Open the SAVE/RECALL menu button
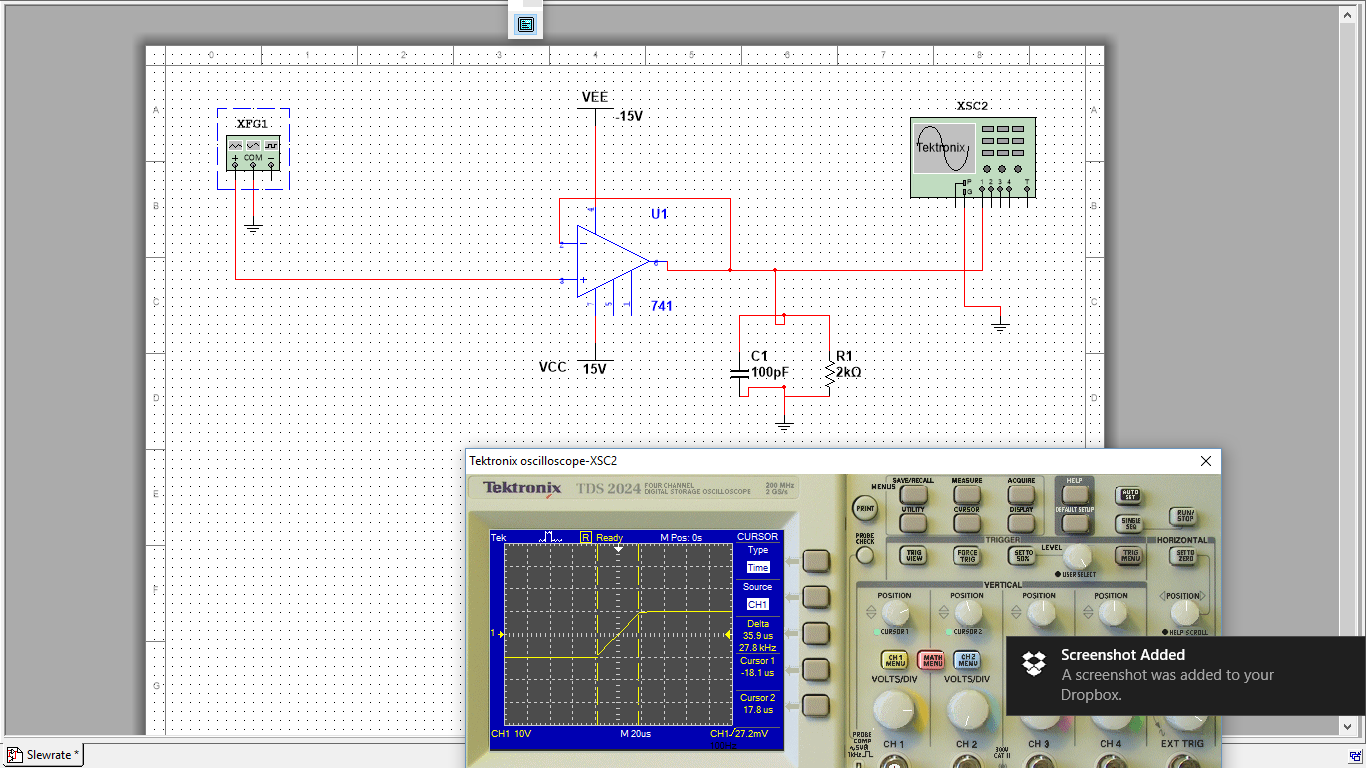This screenshot has height=768, width=1366. pos(913,495)
